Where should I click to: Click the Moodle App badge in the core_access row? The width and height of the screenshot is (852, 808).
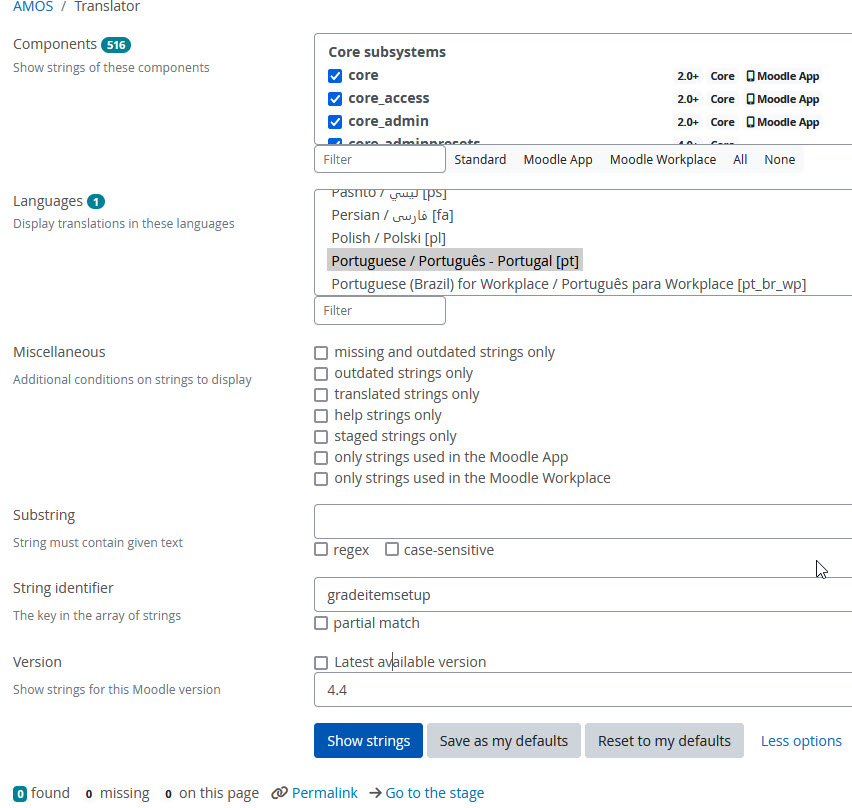pyautogui.click(x=782, y=99)
